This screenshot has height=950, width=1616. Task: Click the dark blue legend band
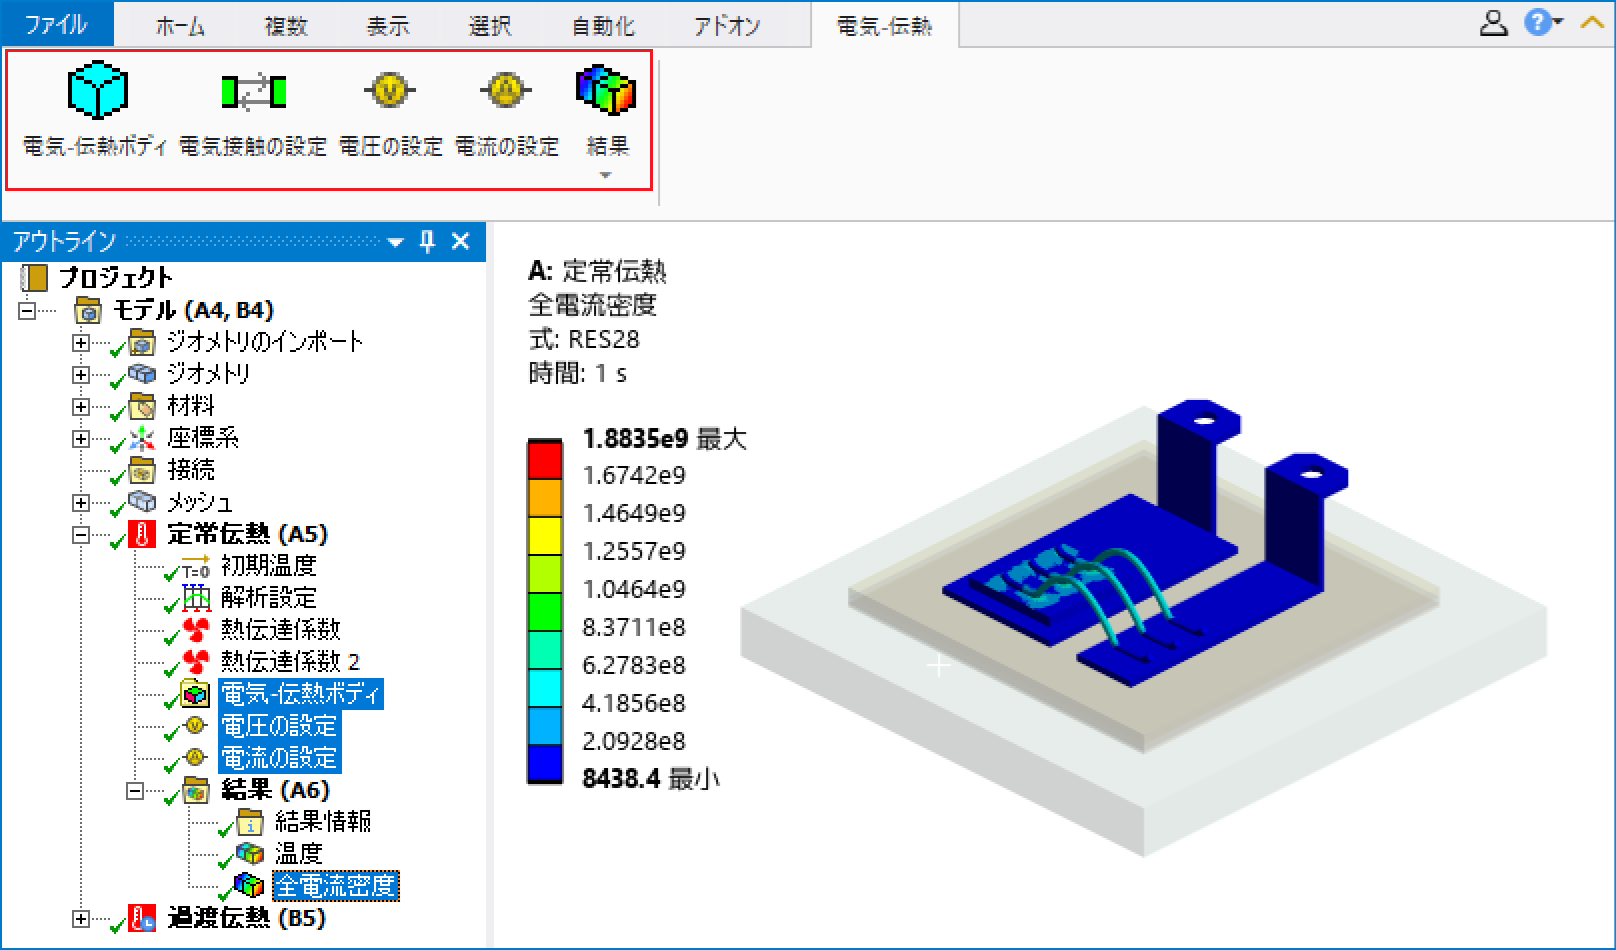tap(545, 764)
